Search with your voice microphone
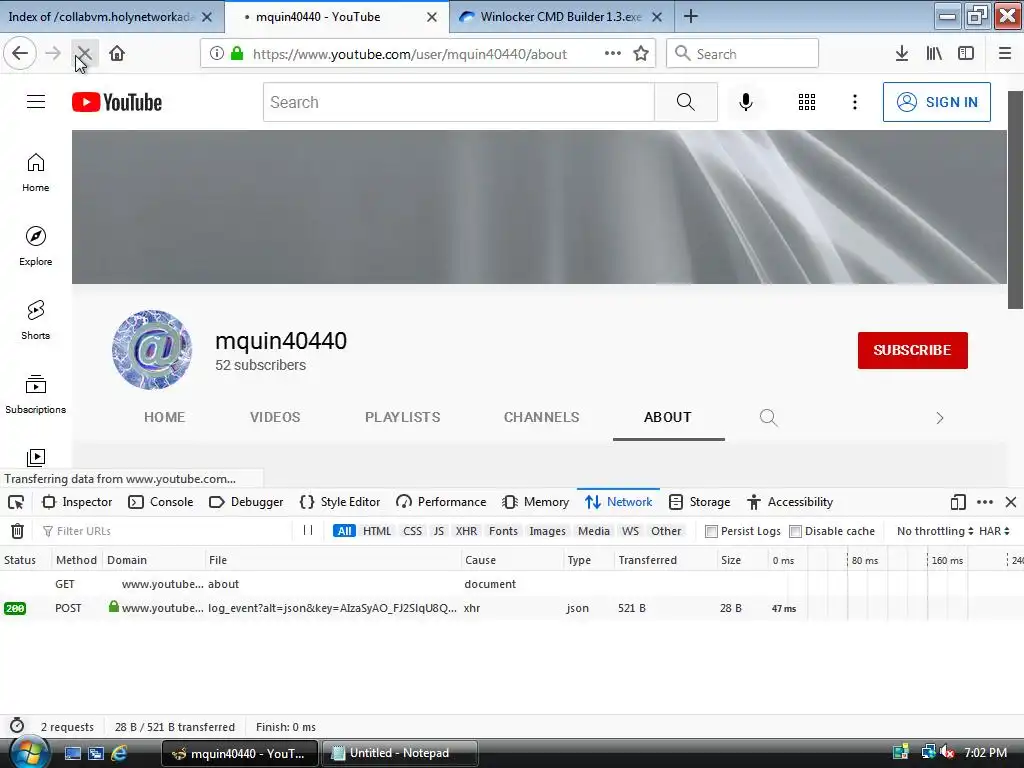This screenshot has width=1024, height=768. click(746, 102)
